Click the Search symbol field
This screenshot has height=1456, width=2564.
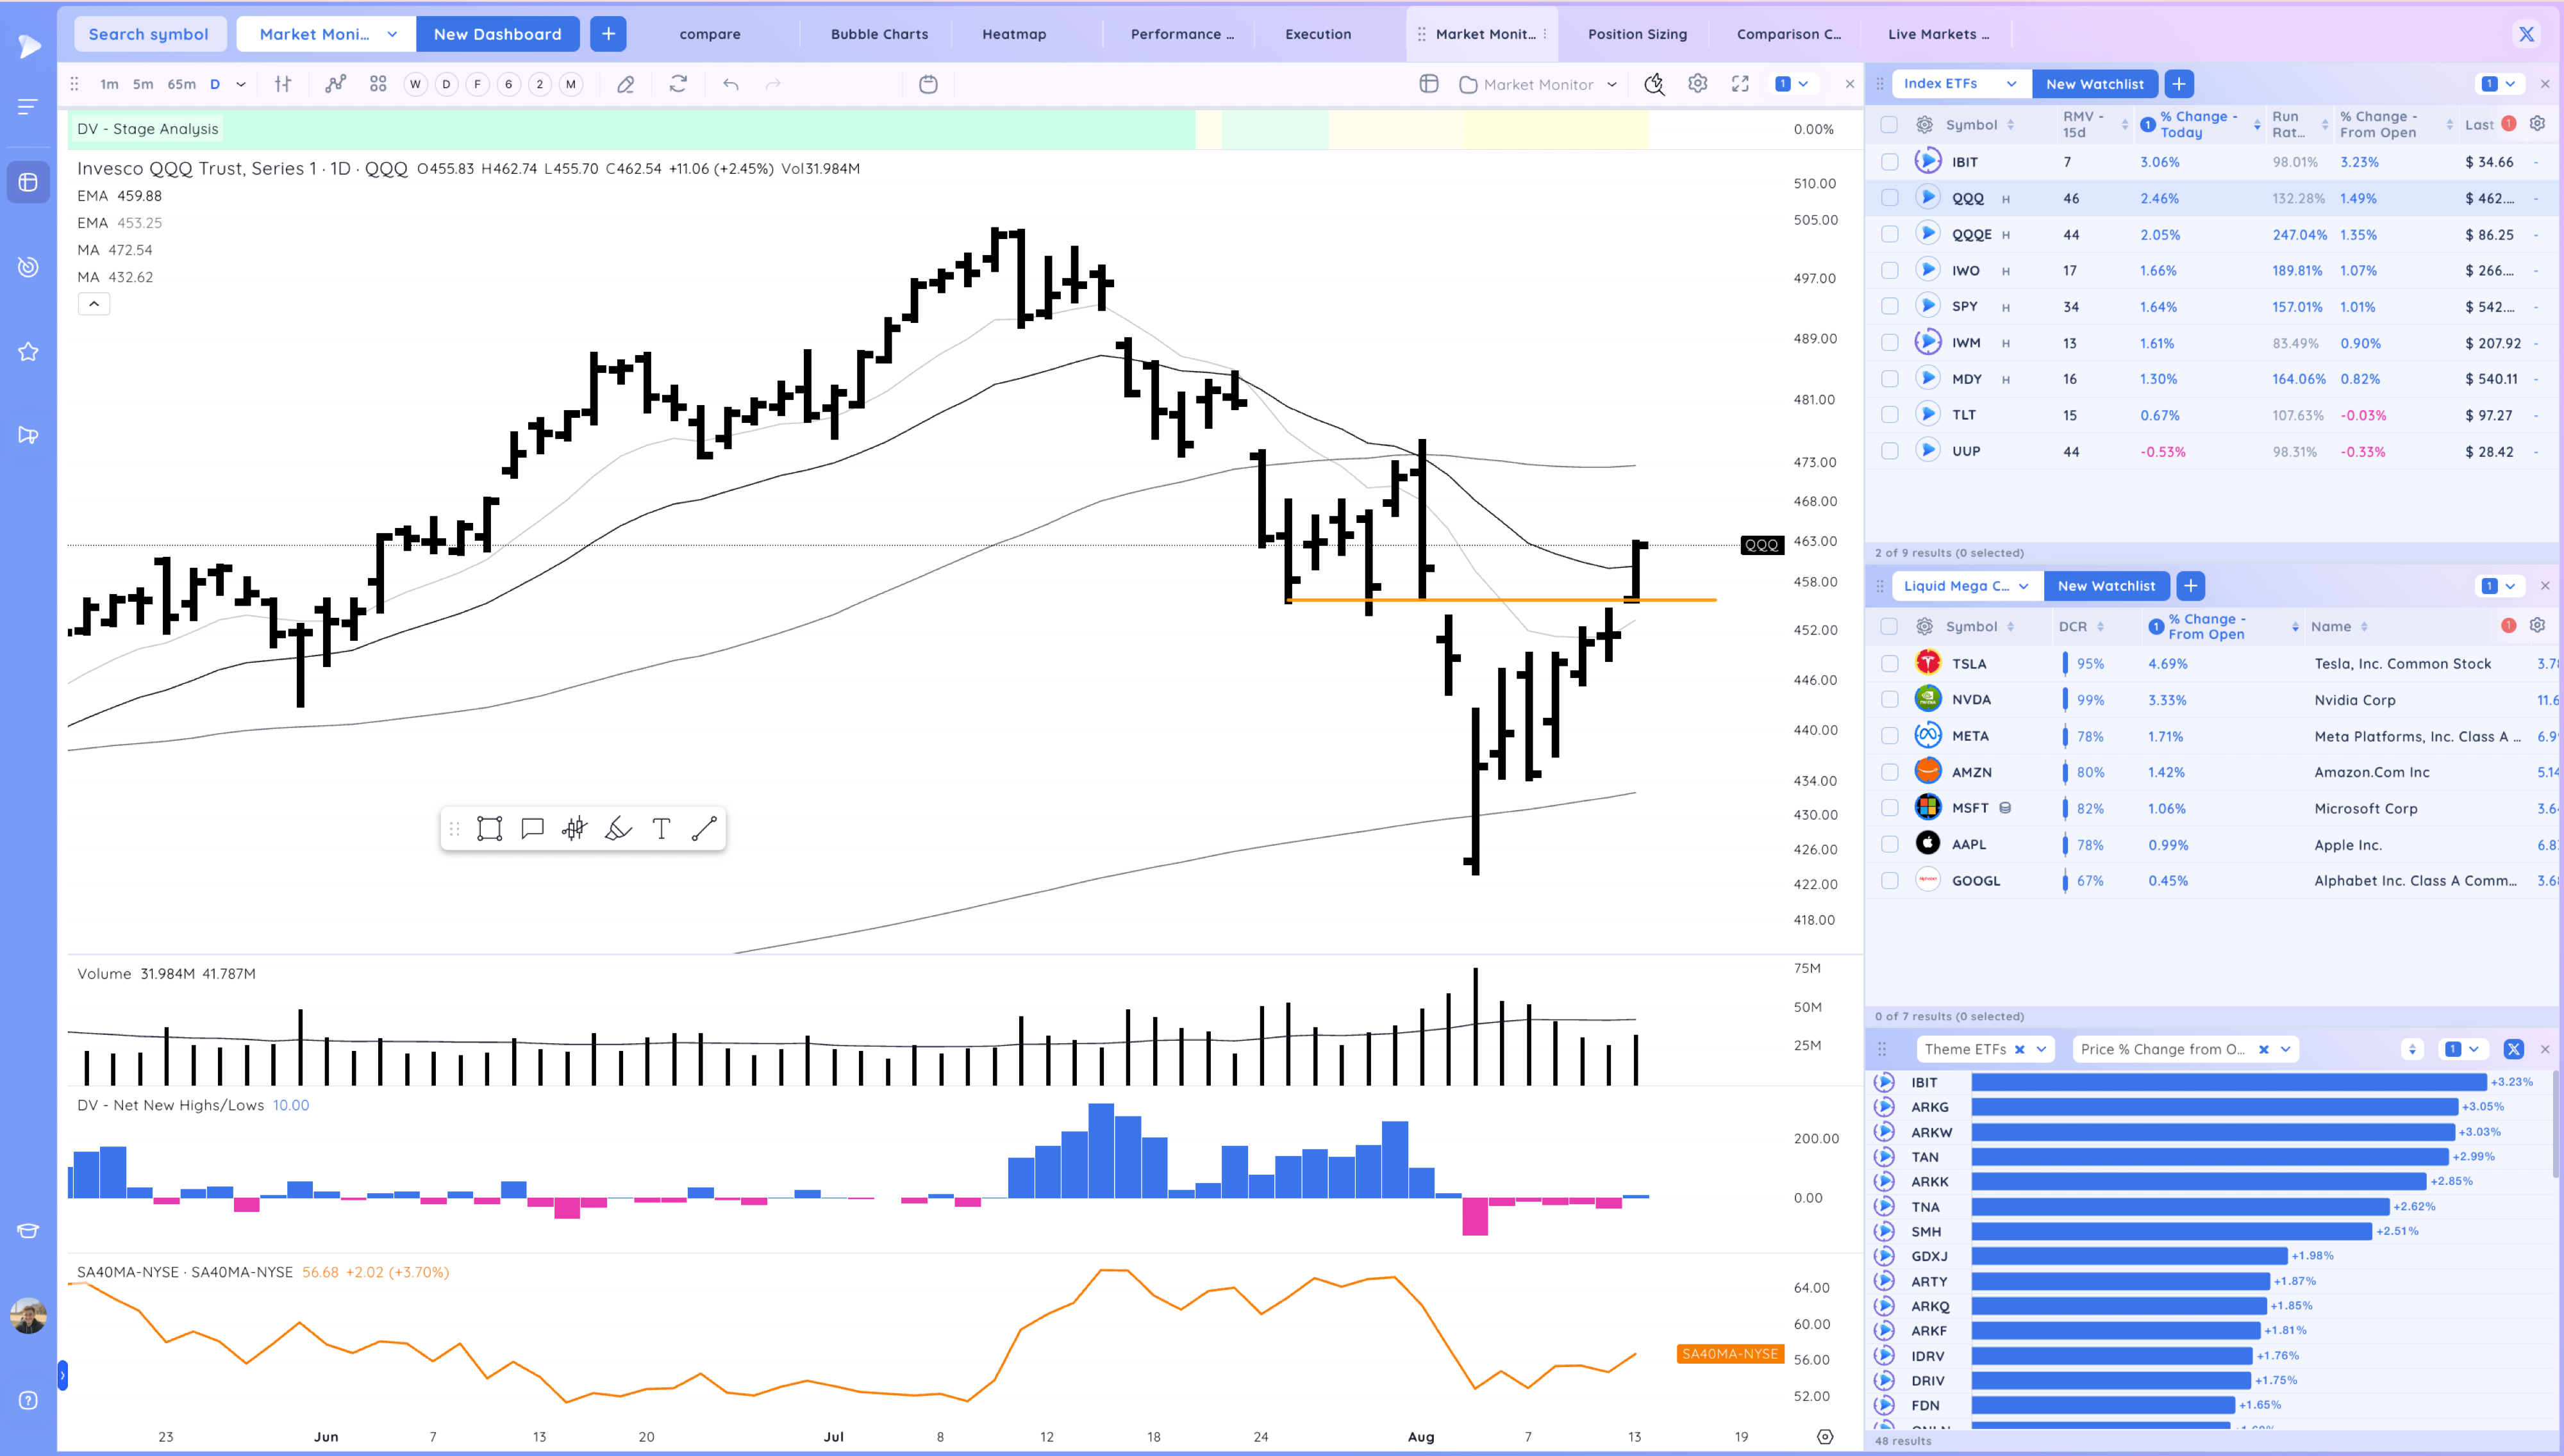(149, 34)
